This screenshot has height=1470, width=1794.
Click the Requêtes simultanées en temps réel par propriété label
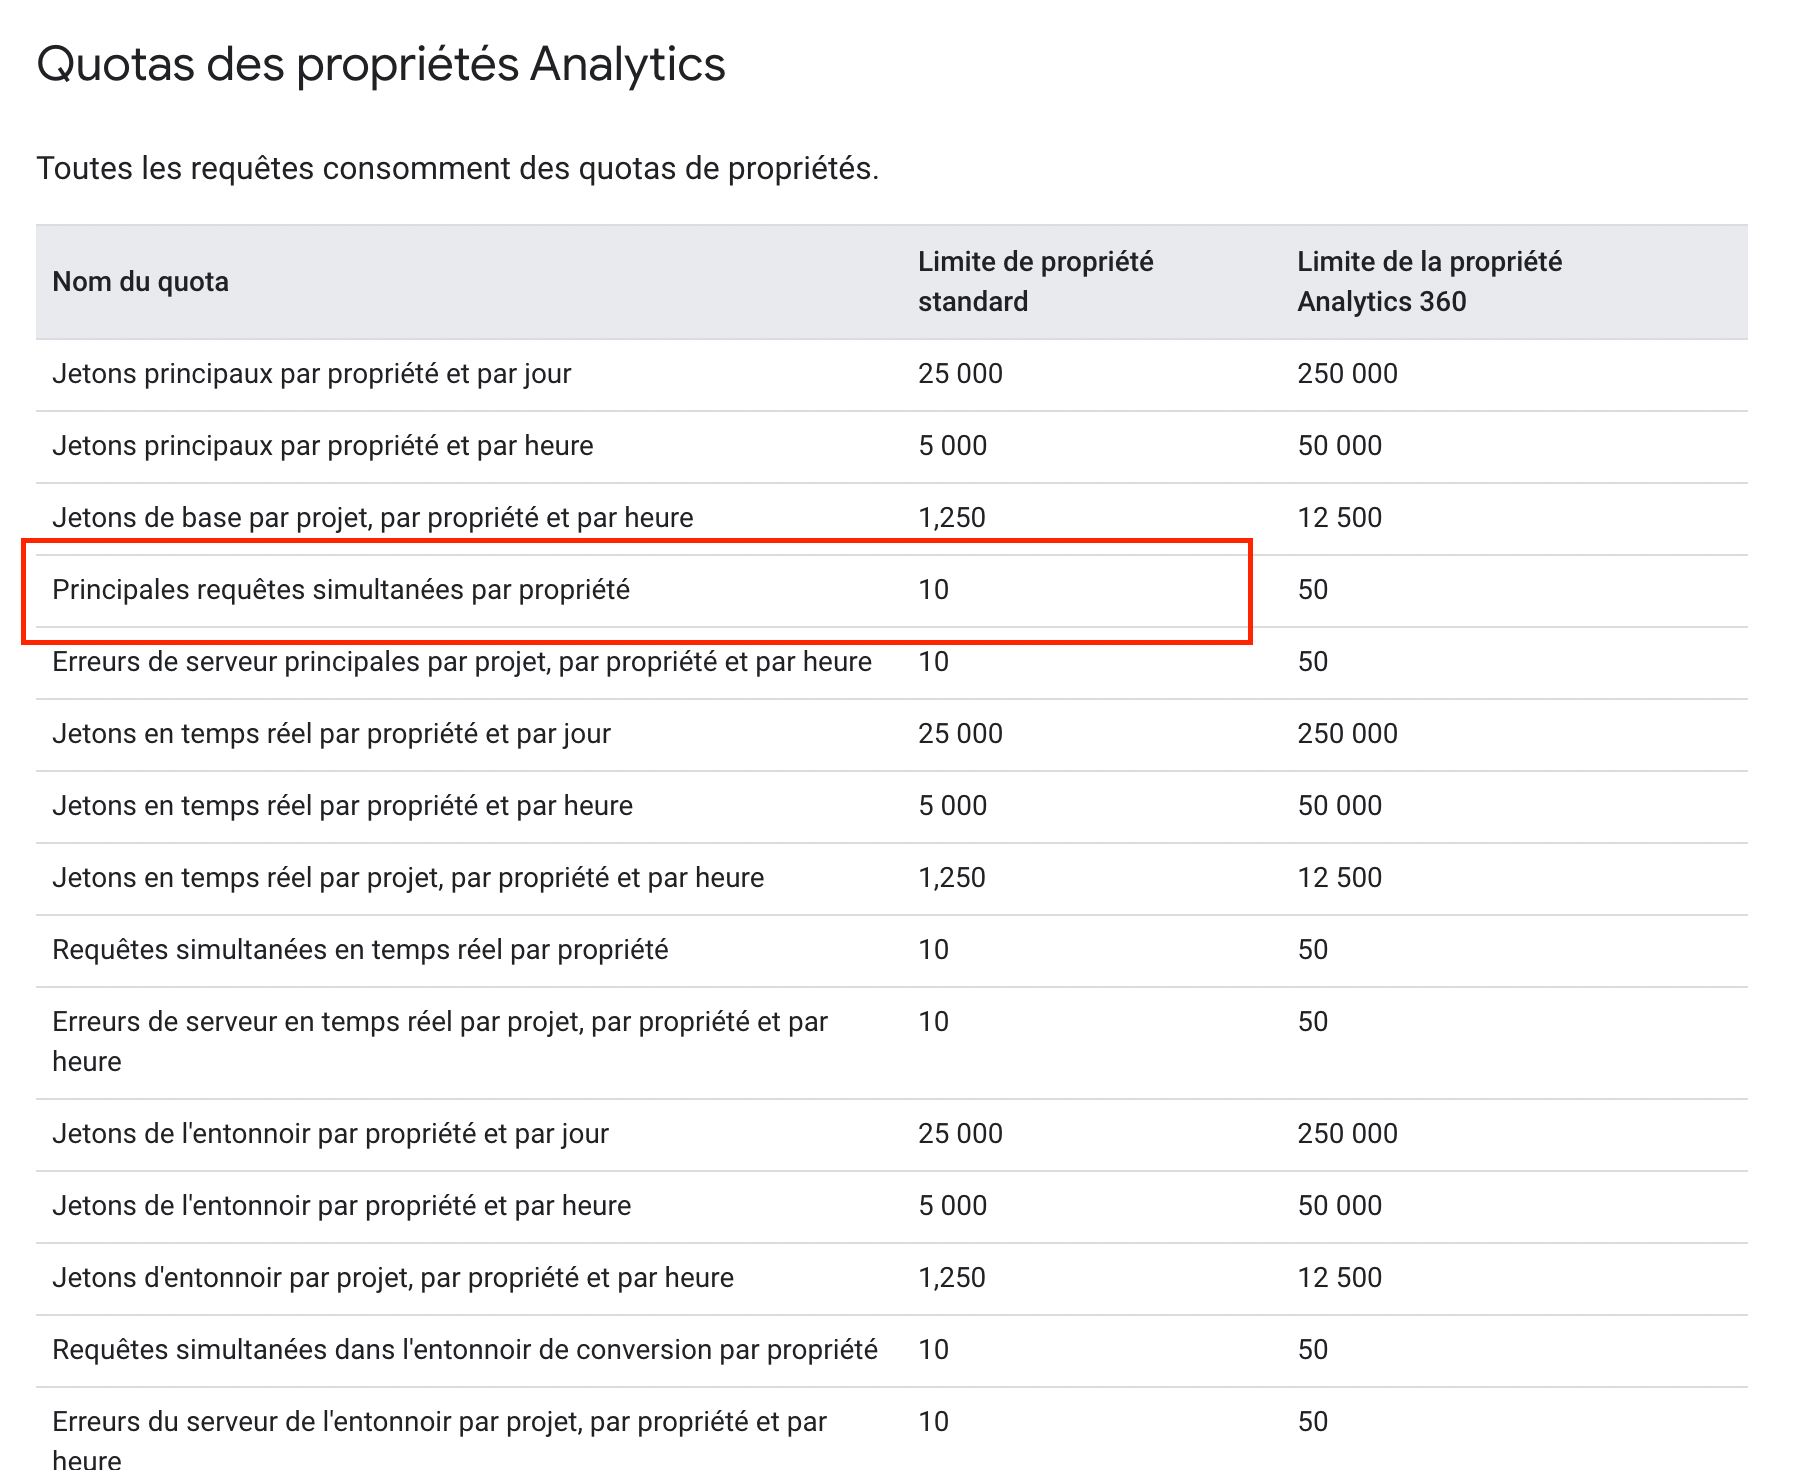(360, 950)
